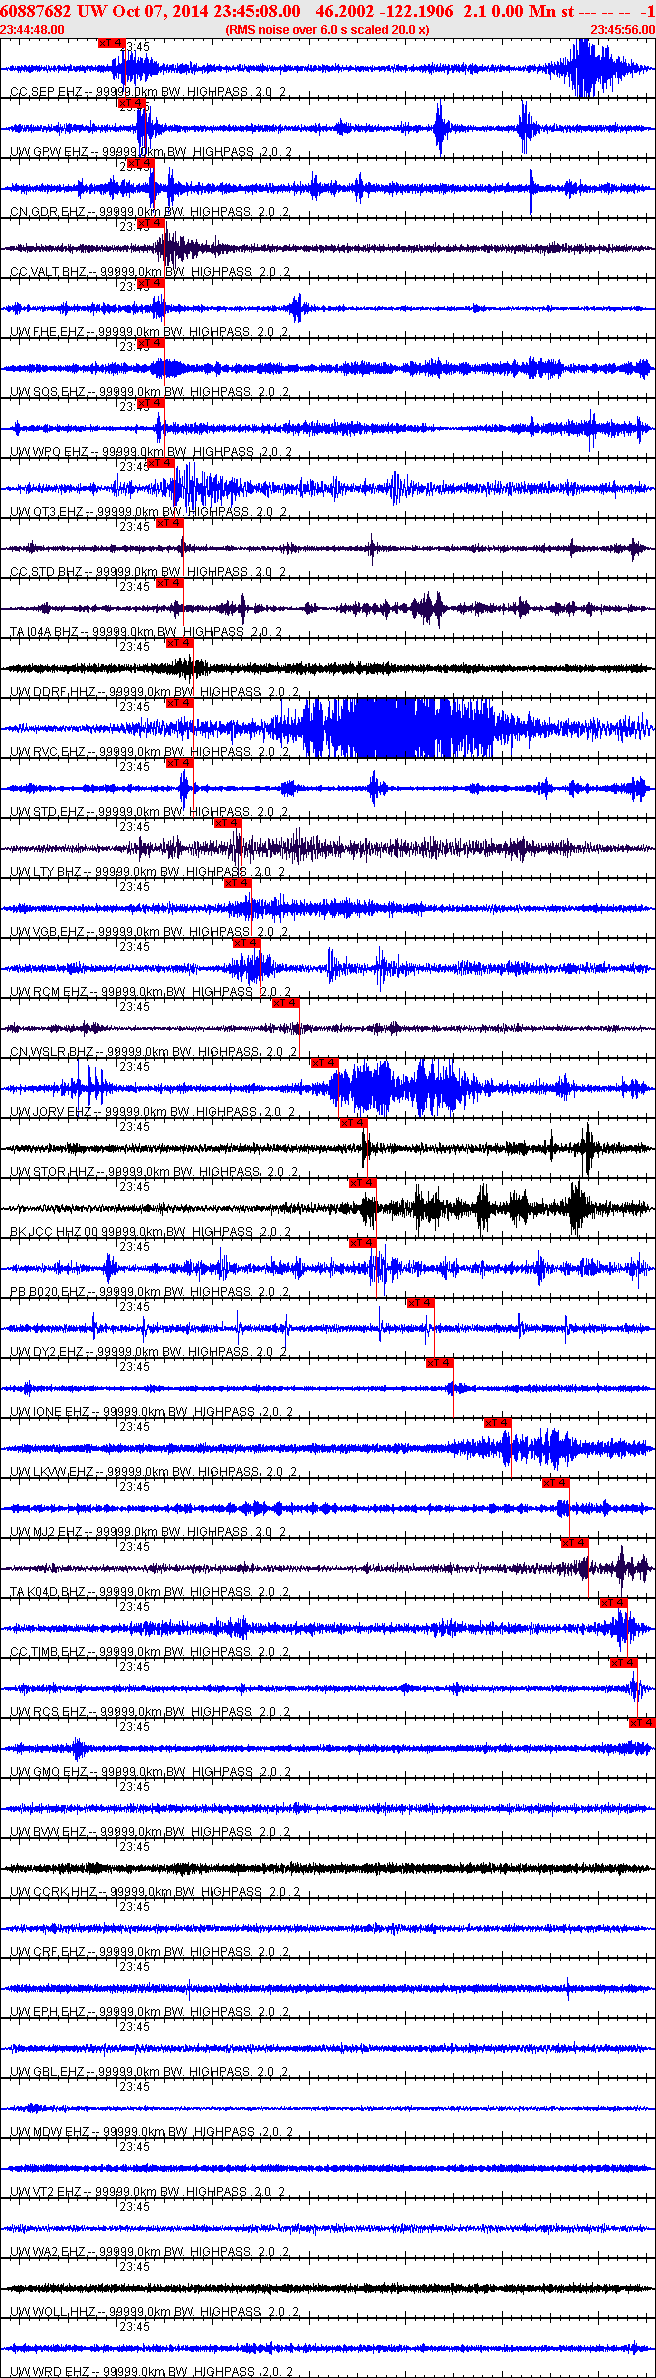Click the UW.MDW.EHZ station label
This screenshot has width=656, height=2378.
[152, 2132]
